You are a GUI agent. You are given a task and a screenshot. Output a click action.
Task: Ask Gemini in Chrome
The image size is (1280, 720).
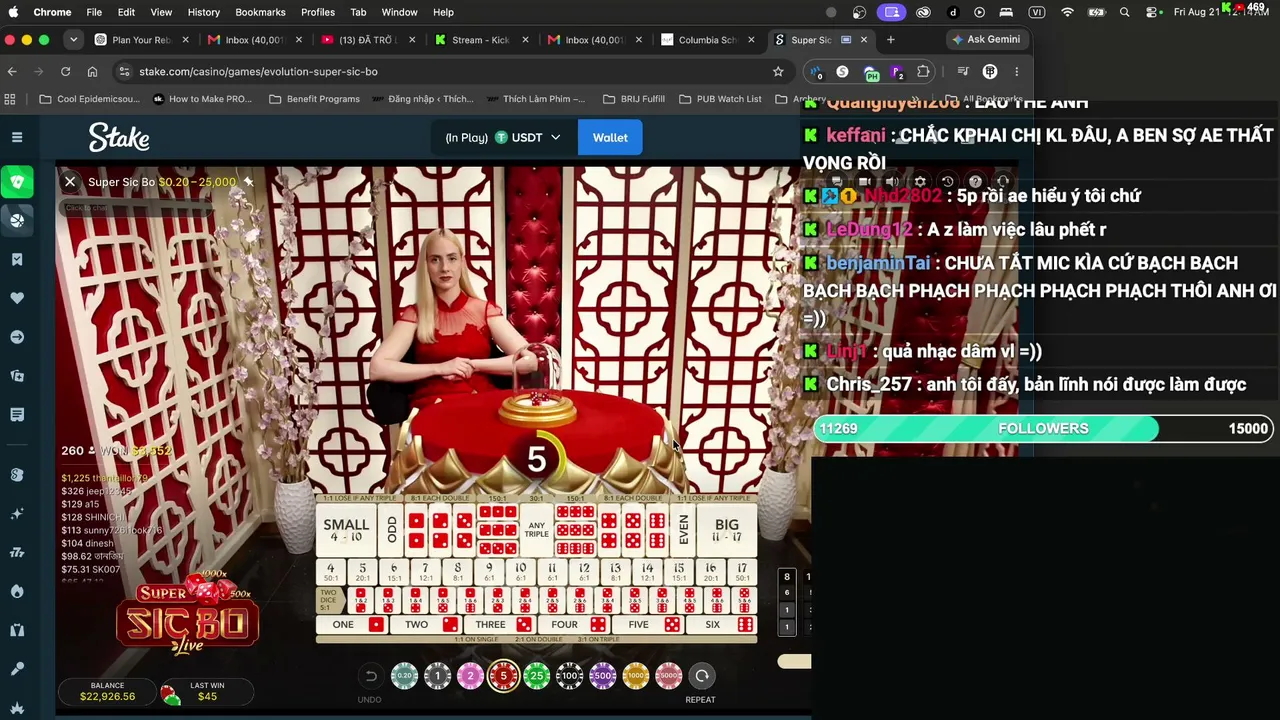987,40
